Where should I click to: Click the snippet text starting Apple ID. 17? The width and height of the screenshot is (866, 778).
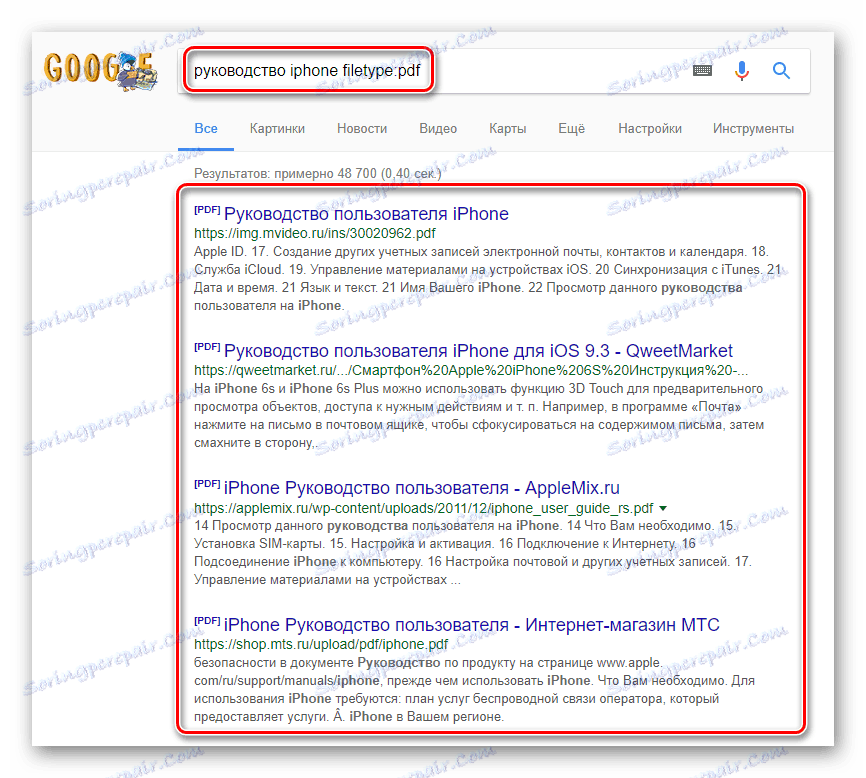pyautogui.click(x=488, y=279)
